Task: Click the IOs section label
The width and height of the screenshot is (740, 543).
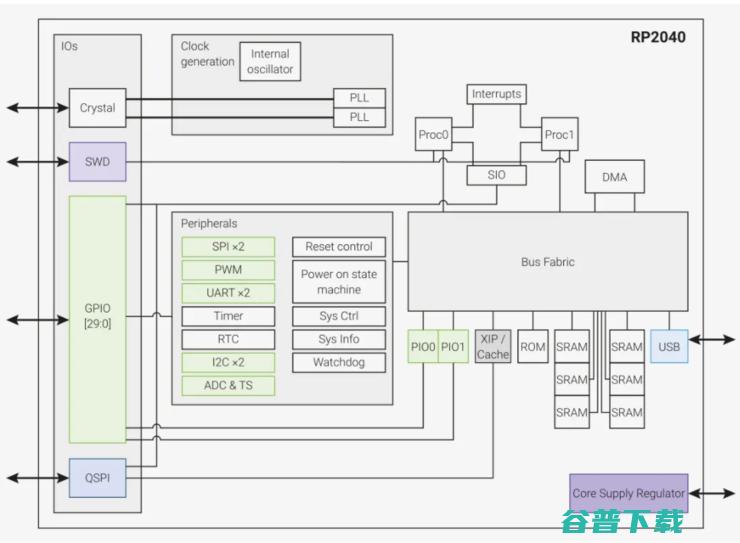Action: point(69,46)
